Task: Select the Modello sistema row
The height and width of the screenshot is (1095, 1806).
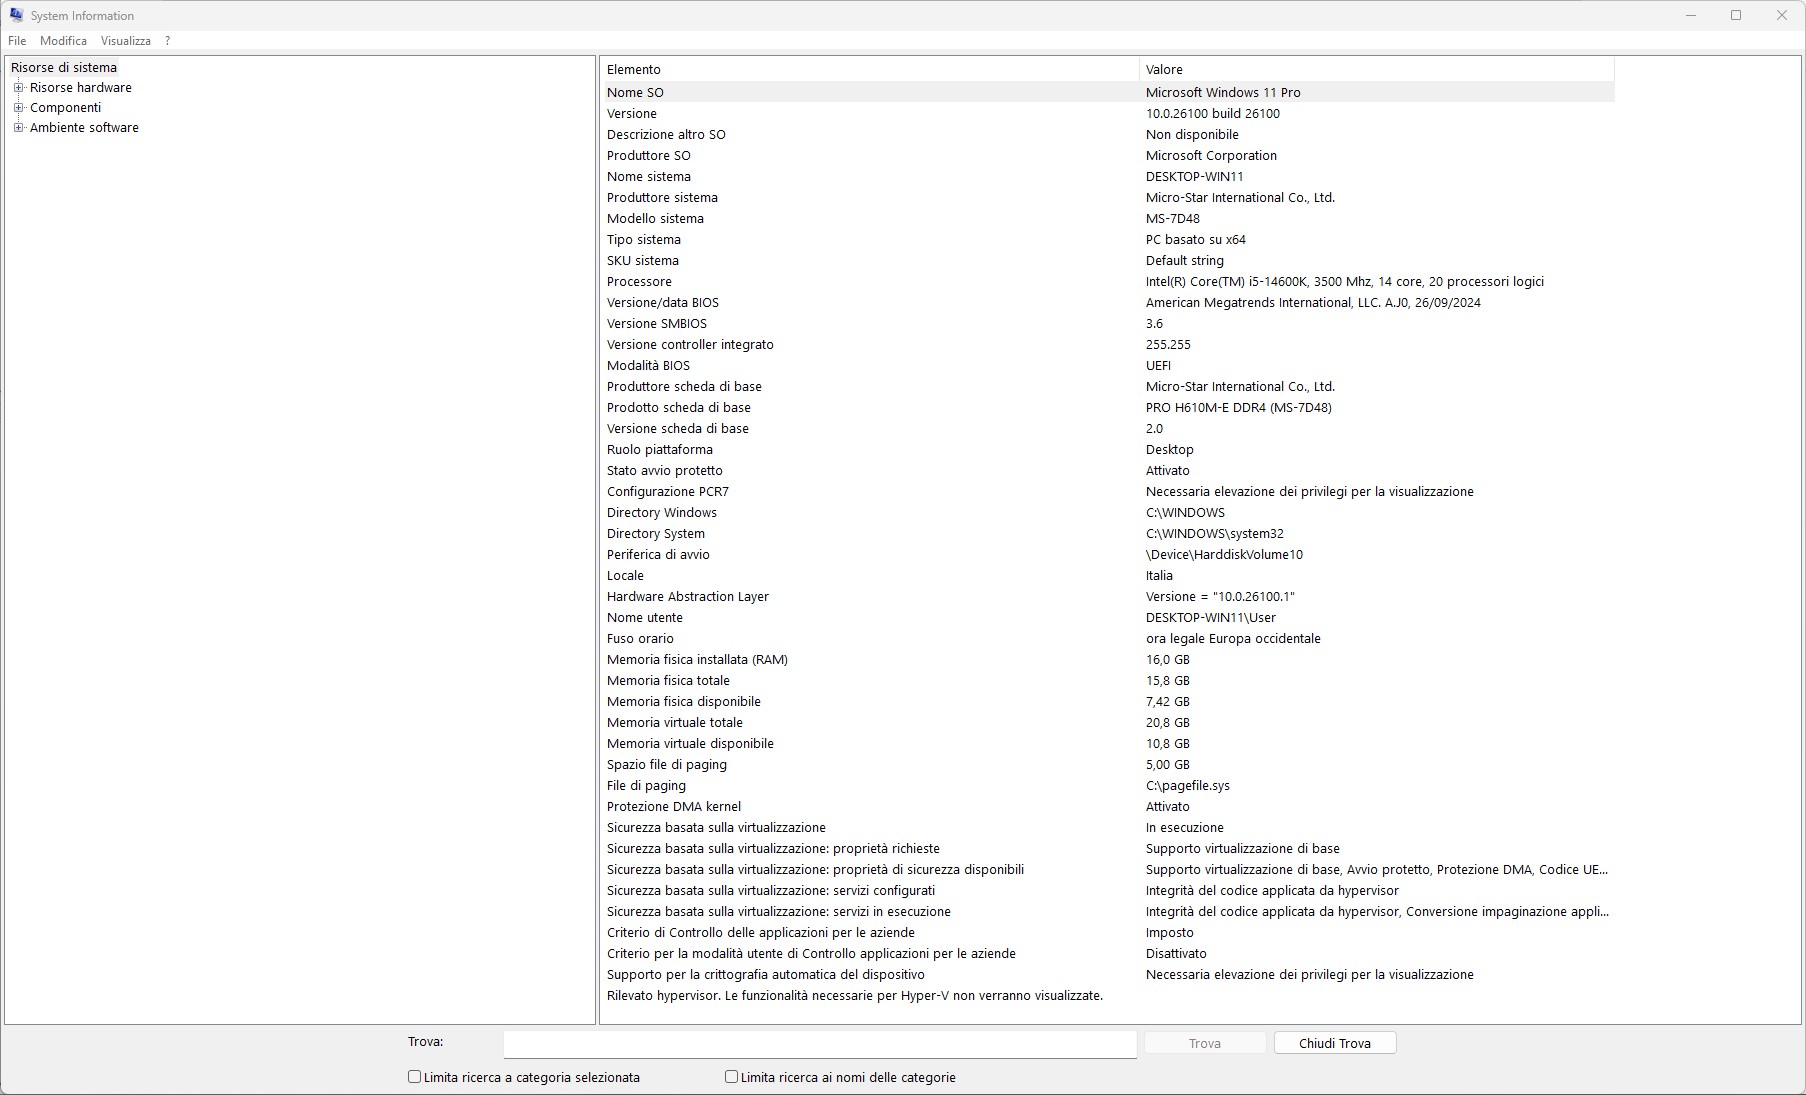Action: pos(1108,218)
